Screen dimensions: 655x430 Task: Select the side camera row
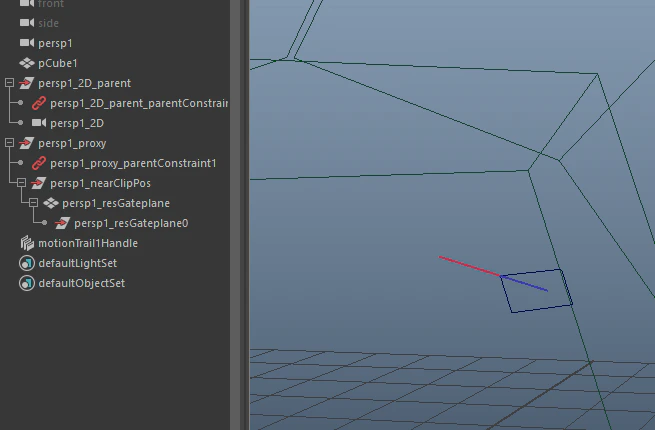(48, 23)
